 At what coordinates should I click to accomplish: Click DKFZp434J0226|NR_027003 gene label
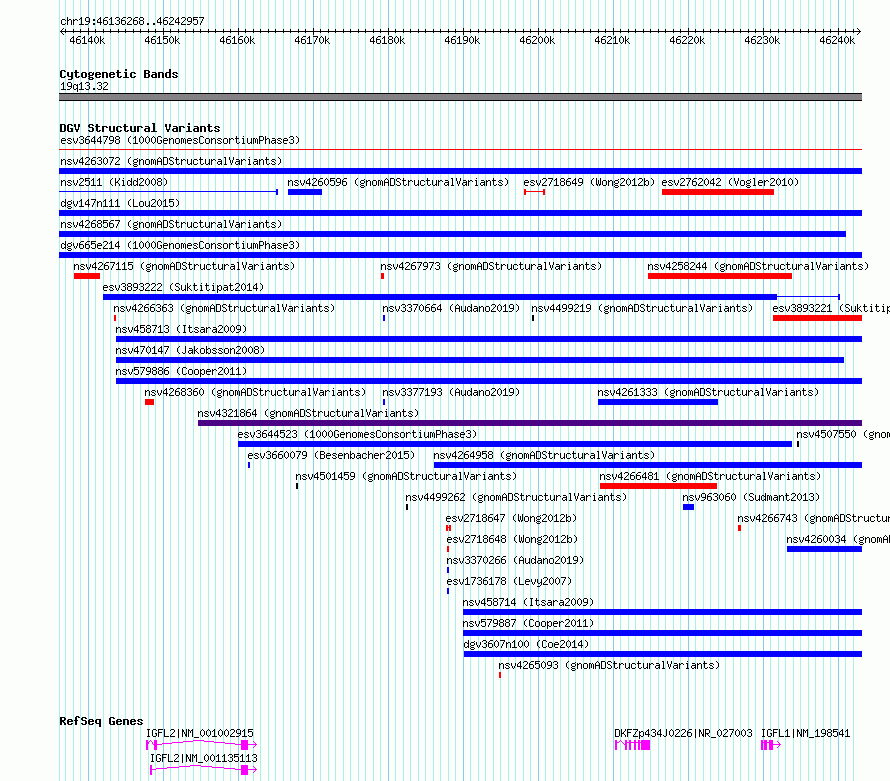click(x=683, y=733)
